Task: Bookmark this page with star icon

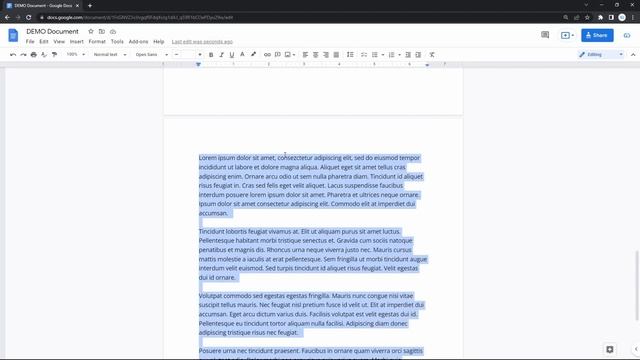Action: pos(587,18)
